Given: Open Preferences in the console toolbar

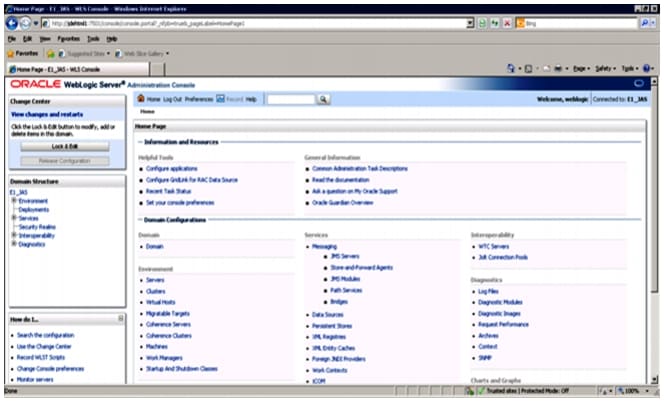Looking at the screenshot, I should (199, 99).
